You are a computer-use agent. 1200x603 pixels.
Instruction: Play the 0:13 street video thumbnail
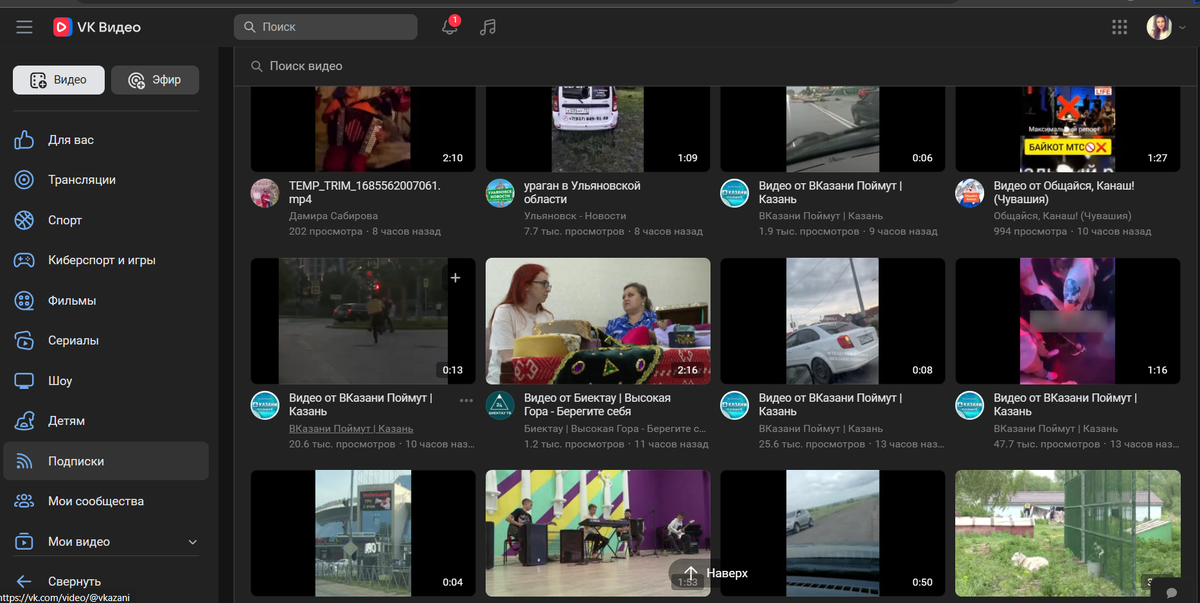363,321
